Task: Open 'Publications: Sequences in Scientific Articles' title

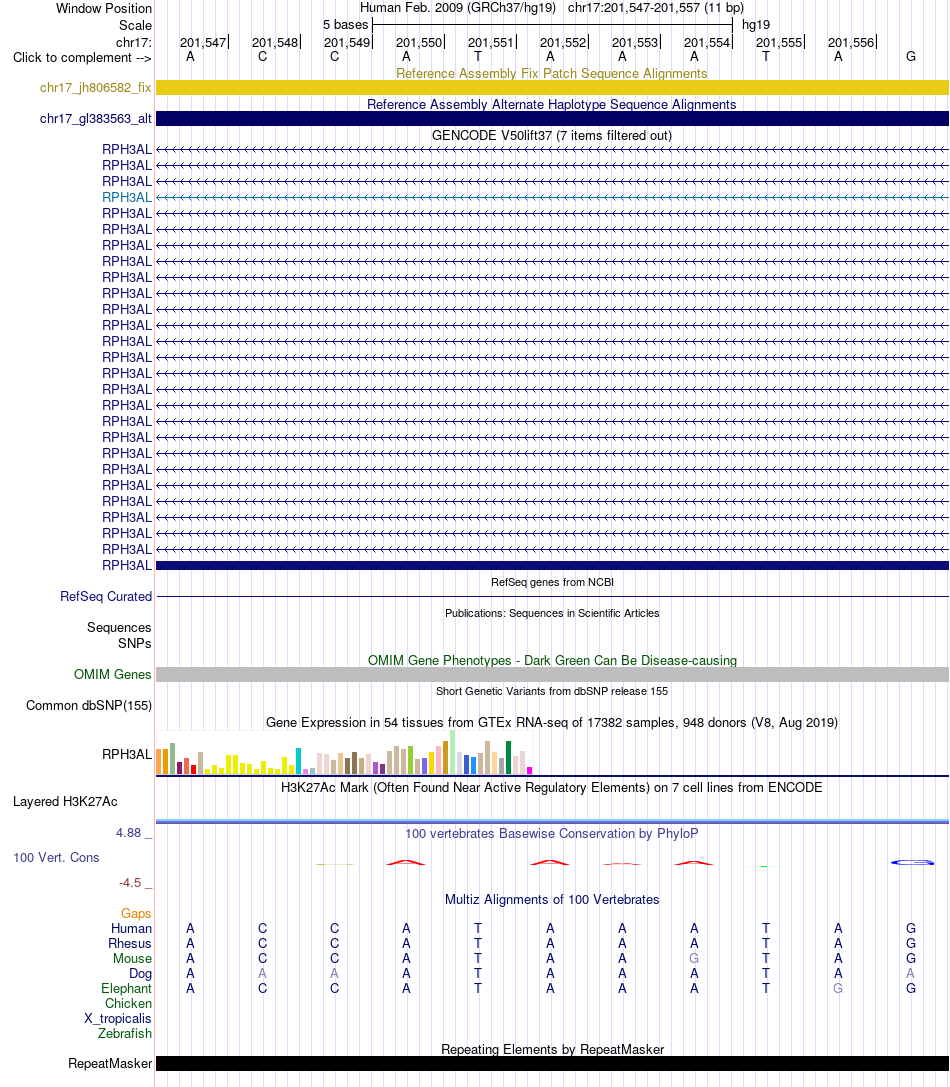Action: 552,614
